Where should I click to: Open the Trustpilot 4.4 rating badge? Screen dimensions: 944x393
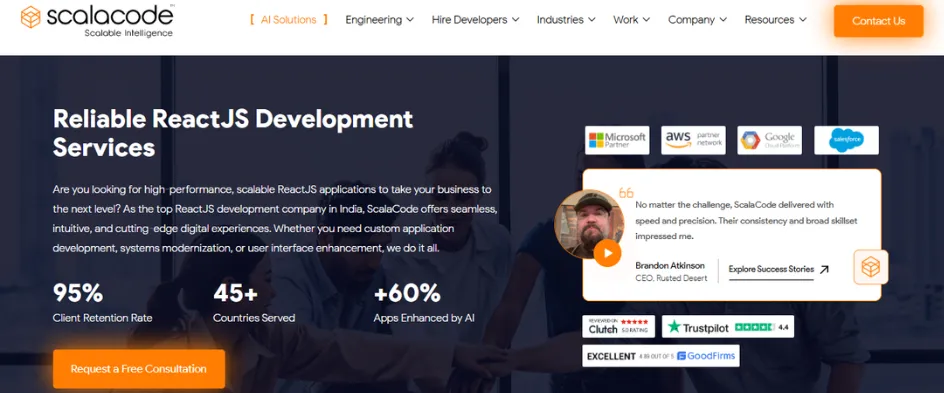coord(728,327)
